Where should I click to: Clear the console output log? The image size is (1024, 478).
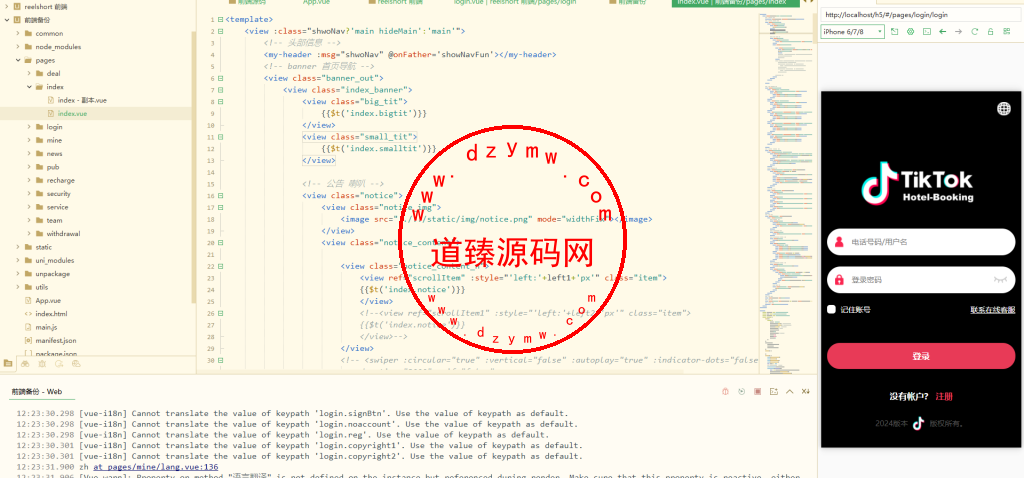[x=806, y=392]
